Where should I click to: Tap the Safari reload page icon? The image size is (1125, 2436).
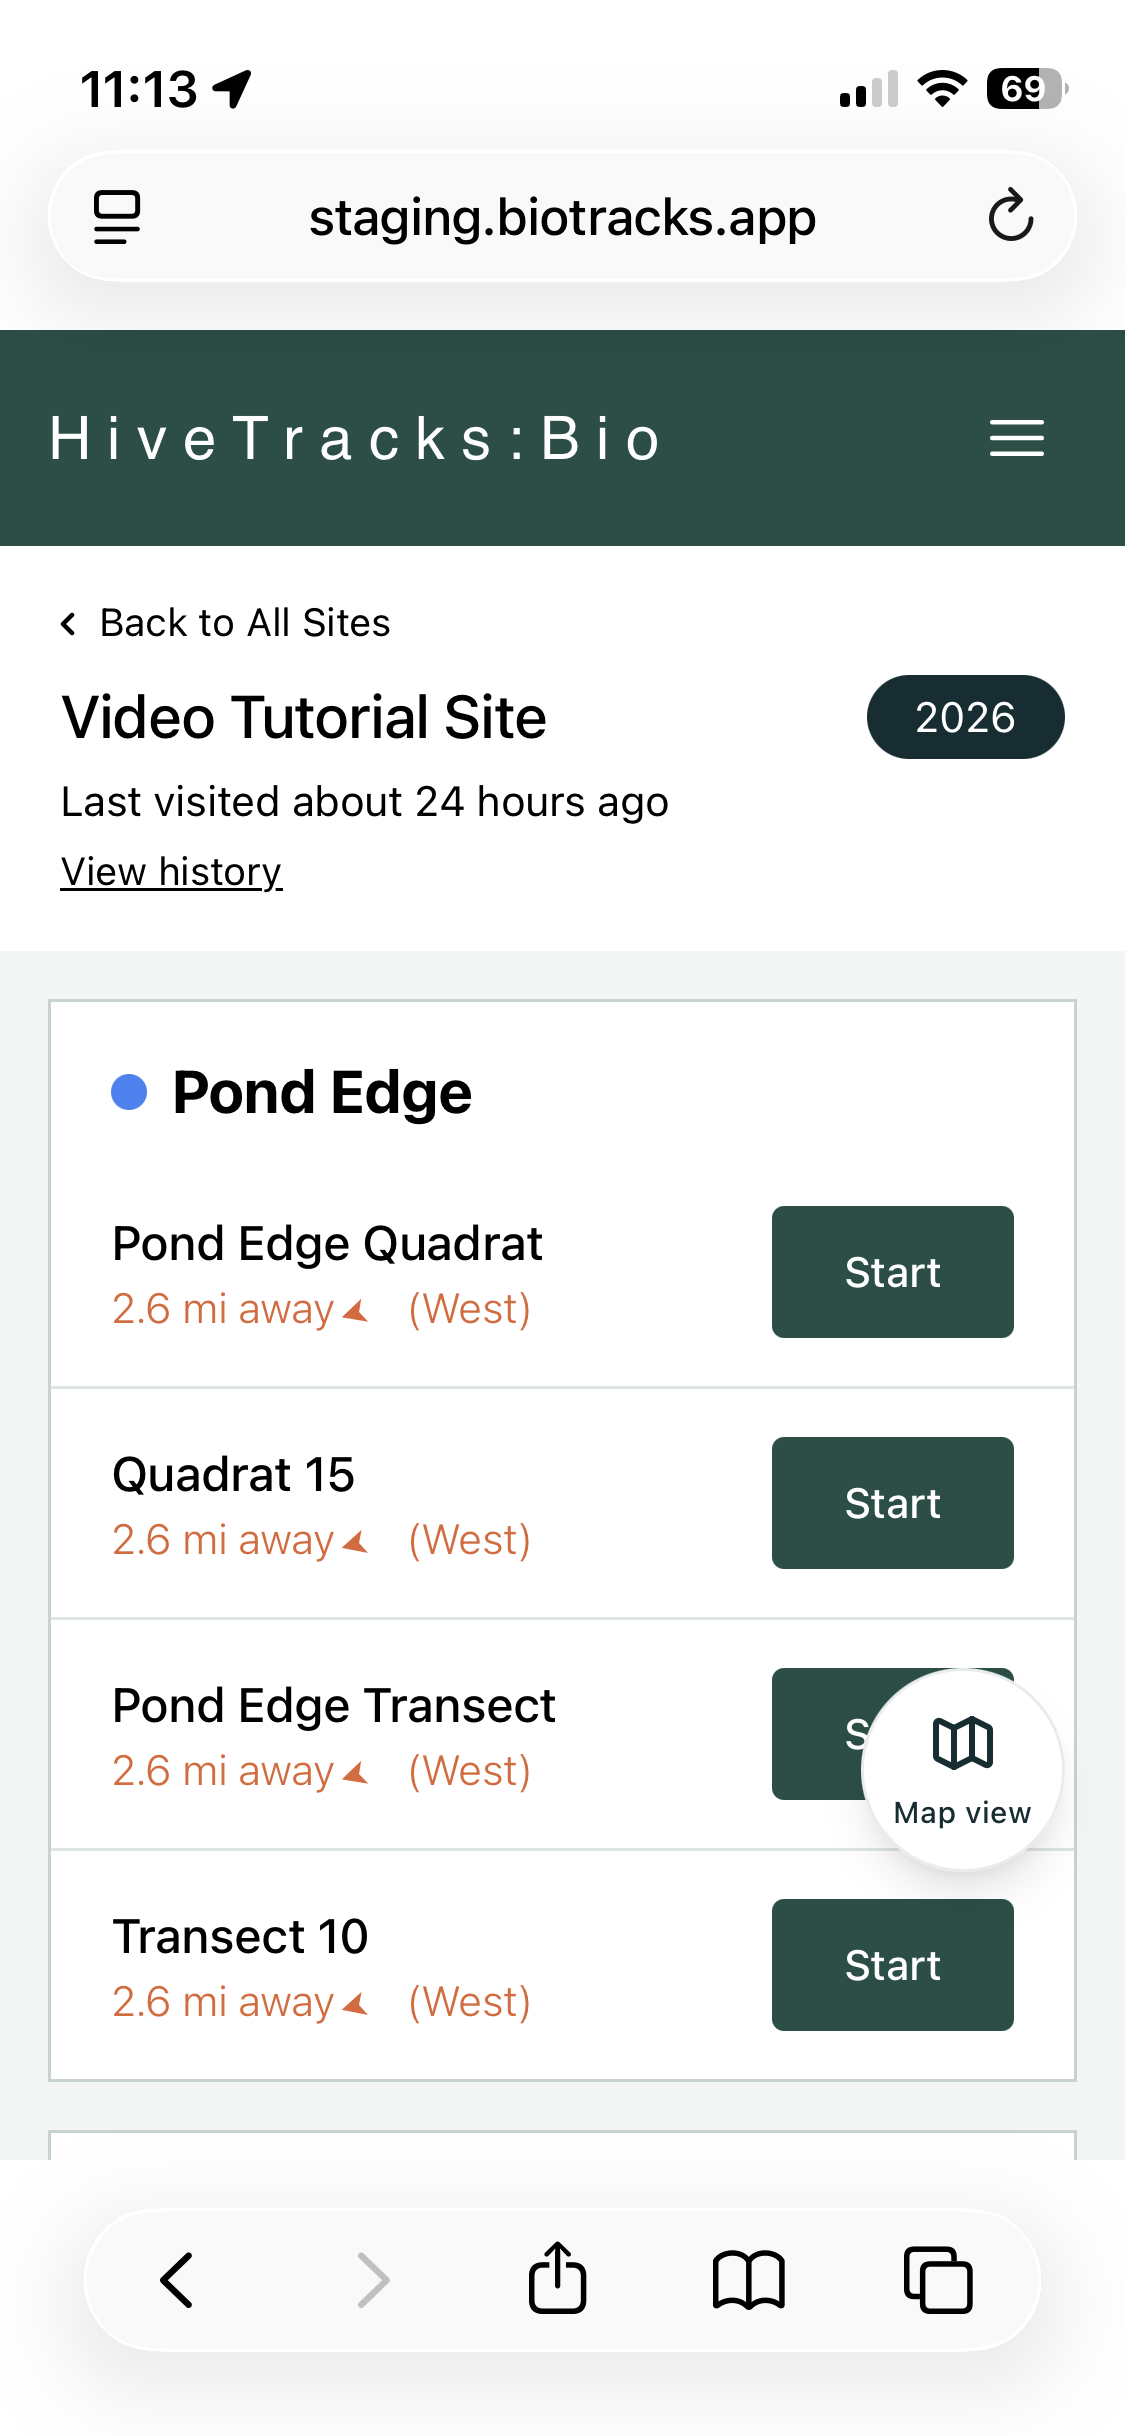1010,216
